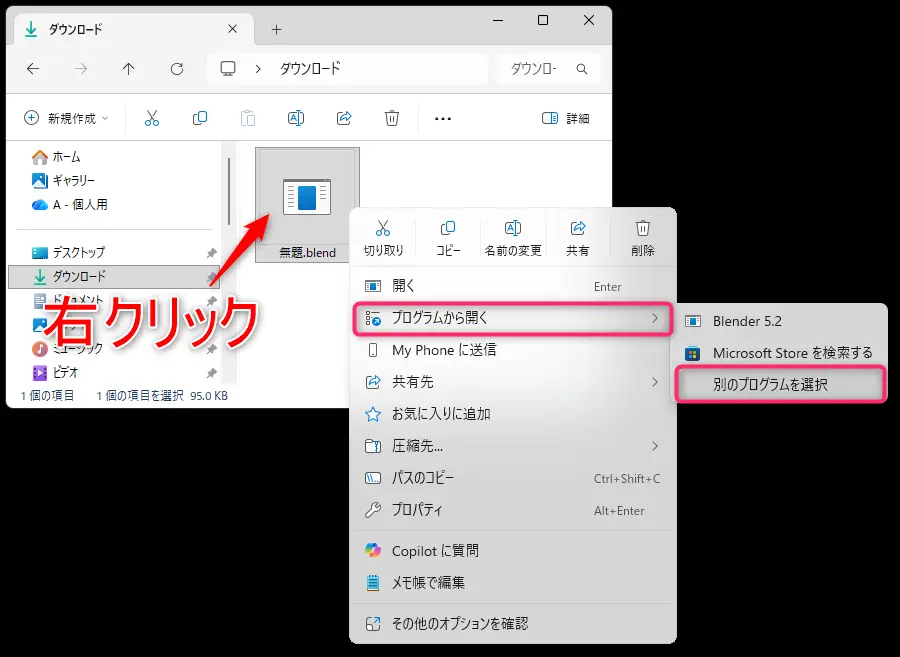Open A - 個人用 OneDrive entry
This screenshot has height=657, width=900.
pos(69,205)
